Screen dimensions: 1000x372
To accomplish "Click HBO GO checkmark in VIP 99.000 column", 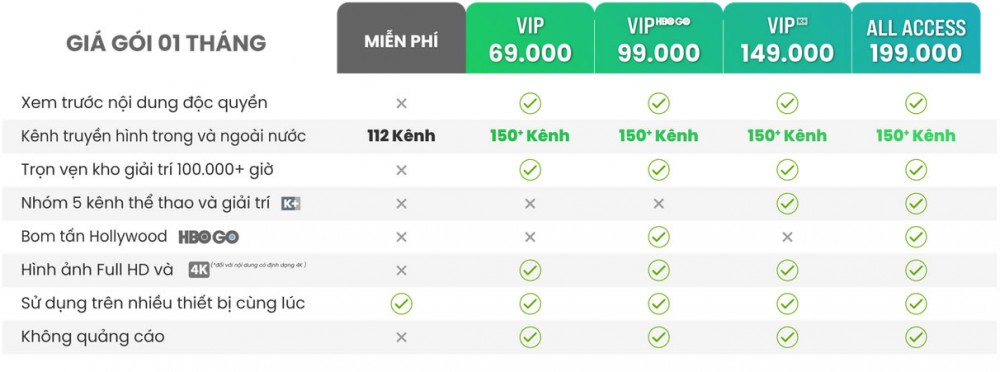I will (x=659, y=237).
